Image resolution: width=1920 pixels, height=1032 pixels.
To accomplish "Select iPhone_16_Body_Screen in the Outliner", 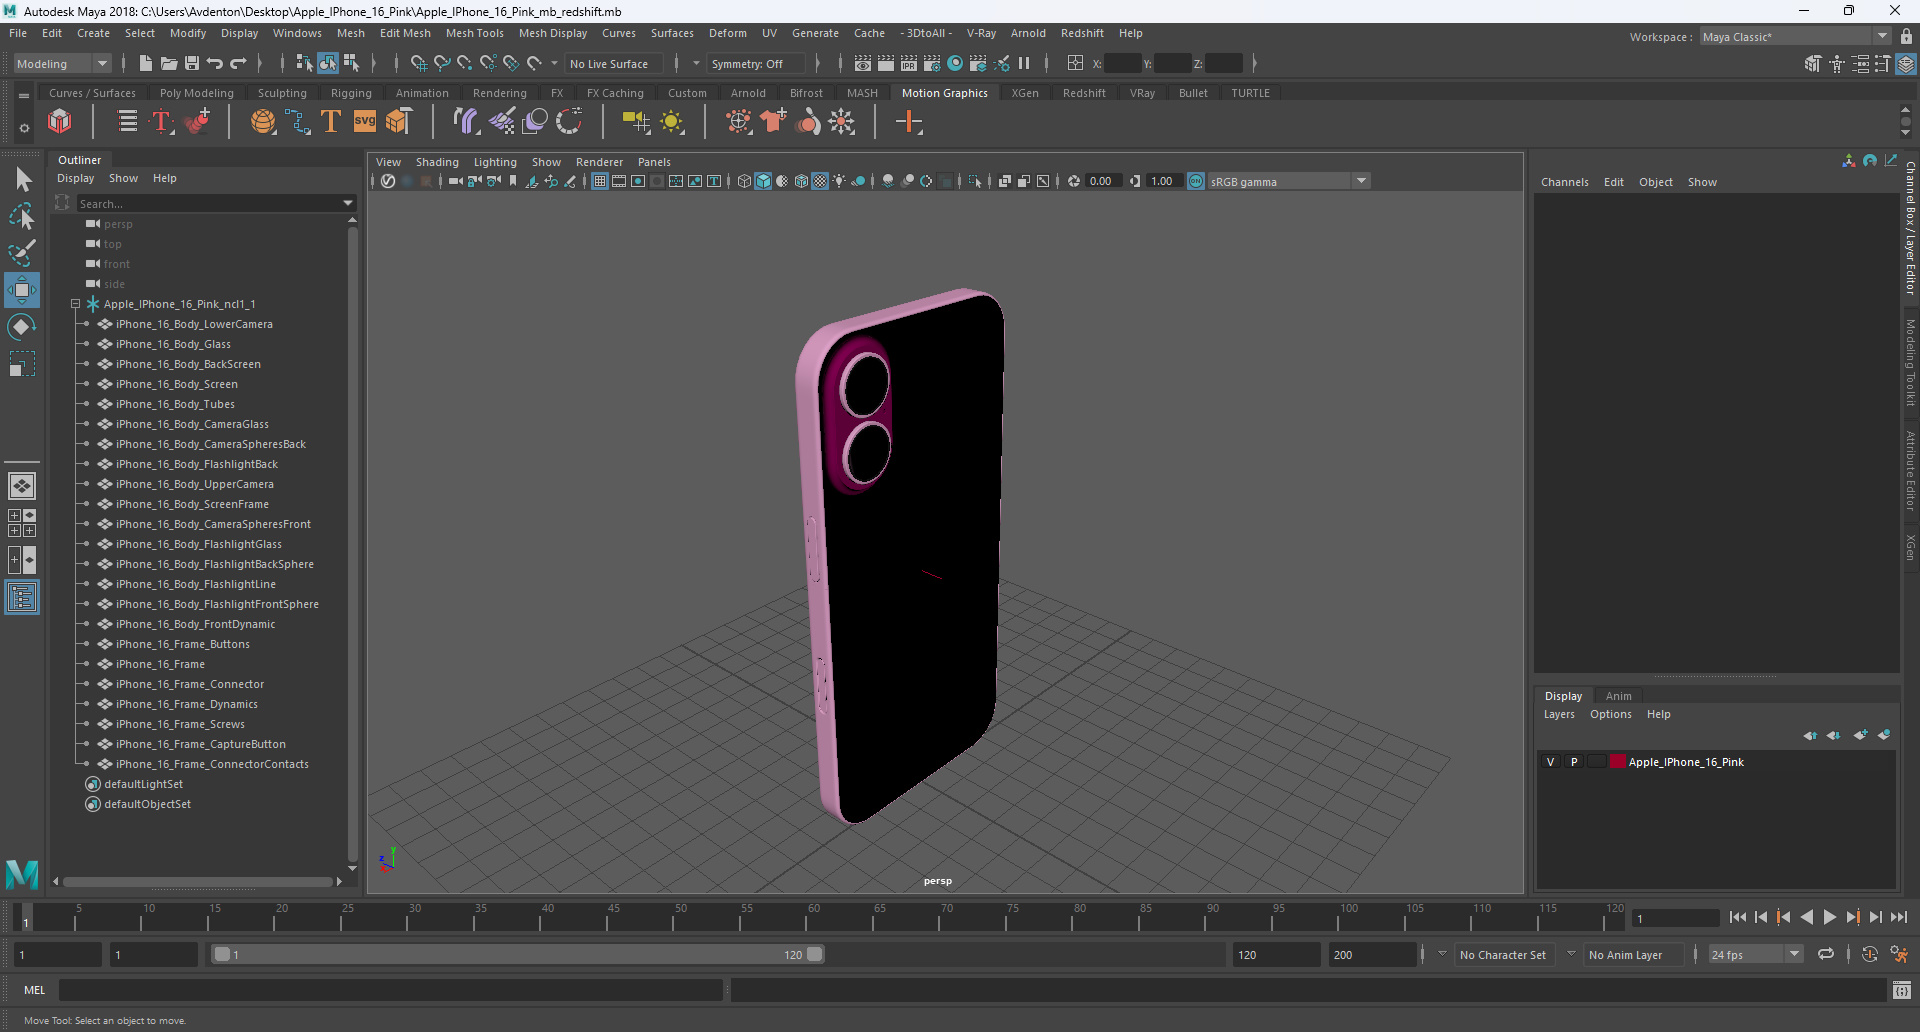I will coord(176,384).
